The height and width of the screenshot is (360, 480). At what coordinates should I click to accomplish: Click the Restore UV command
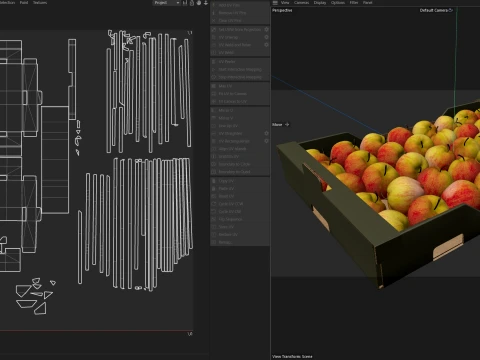228,235
